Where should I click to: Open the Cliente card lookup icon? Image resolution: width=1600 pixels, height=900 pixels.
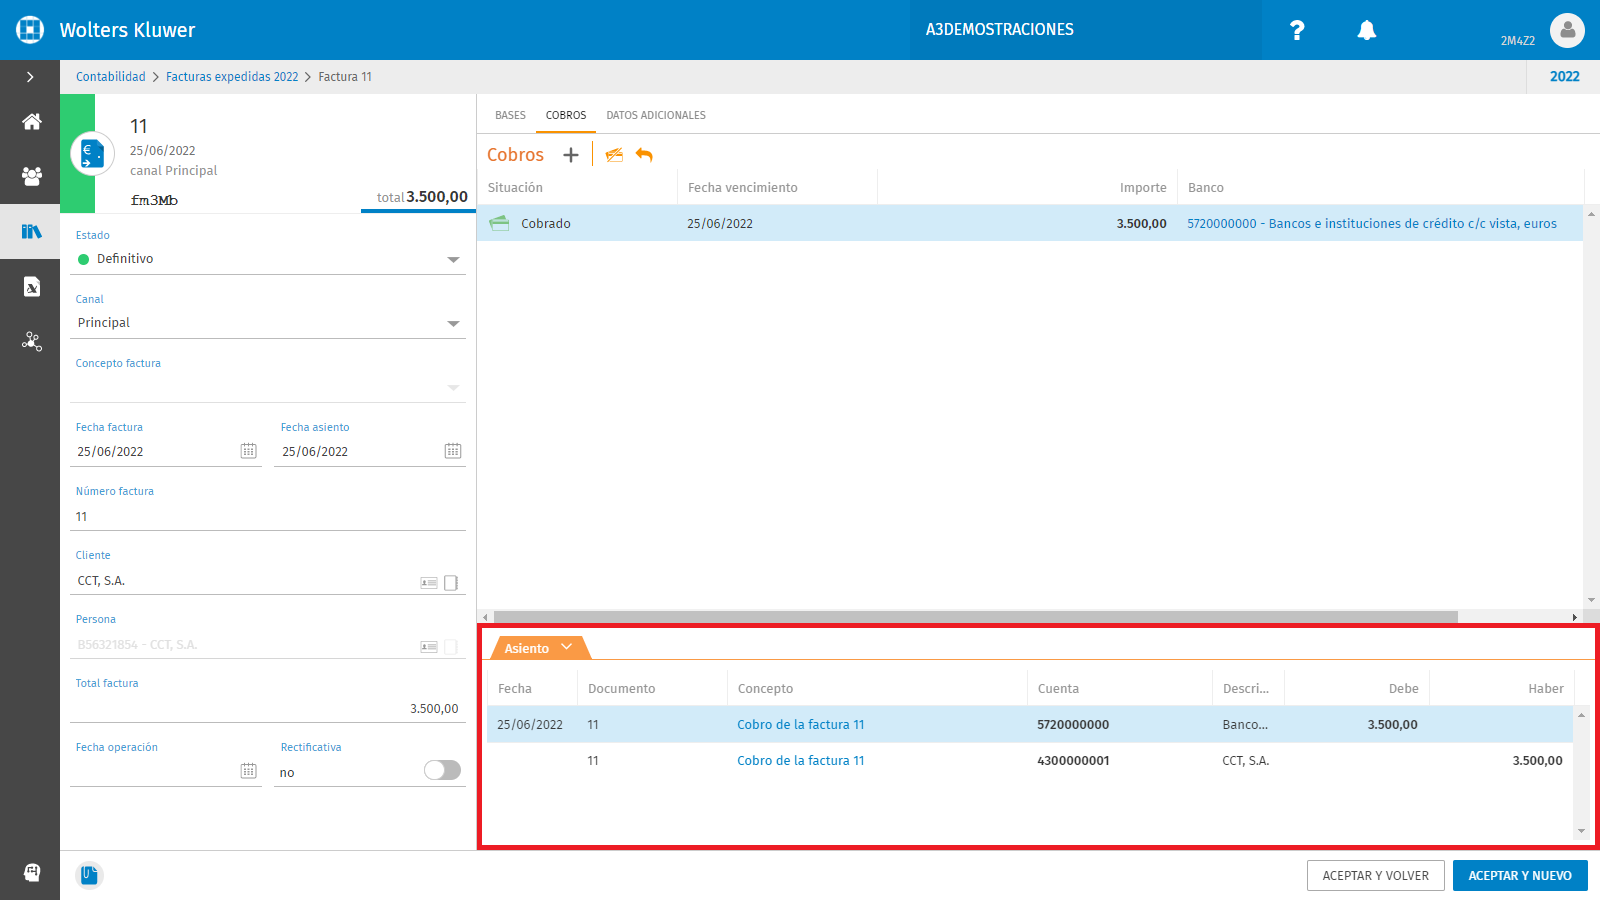click(x=429, y=582)
